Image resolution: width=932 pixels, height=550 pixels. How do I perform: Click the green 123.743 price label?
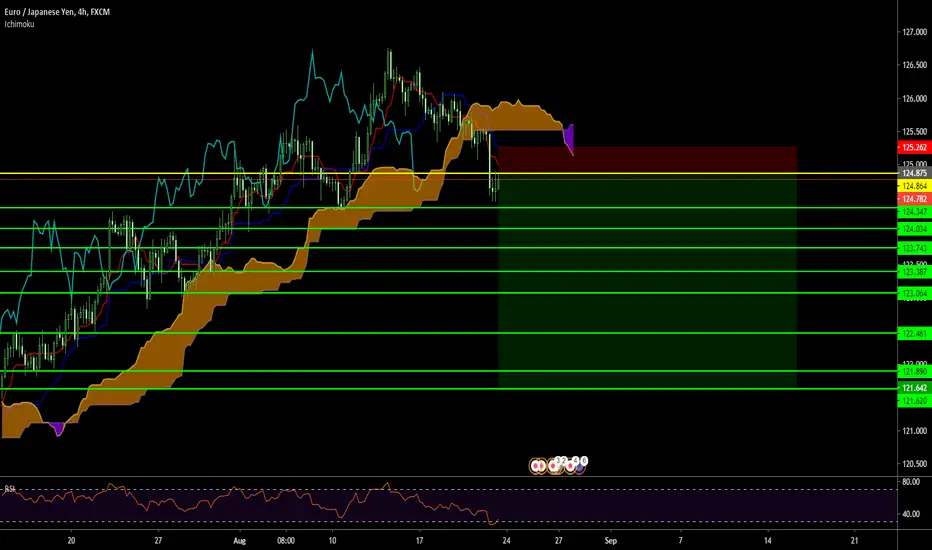(914, 249)
